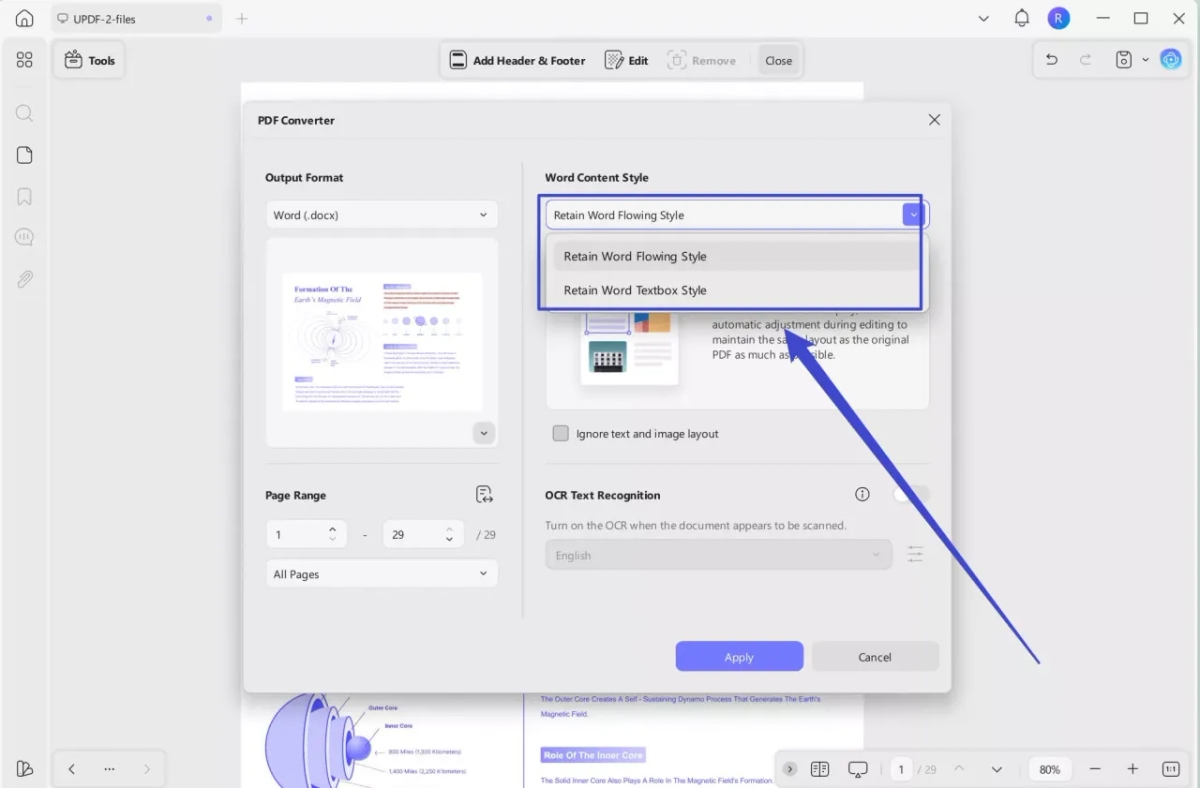Click the undo arrow icon
The image size is (1200, 788).
click(1051, 60)
